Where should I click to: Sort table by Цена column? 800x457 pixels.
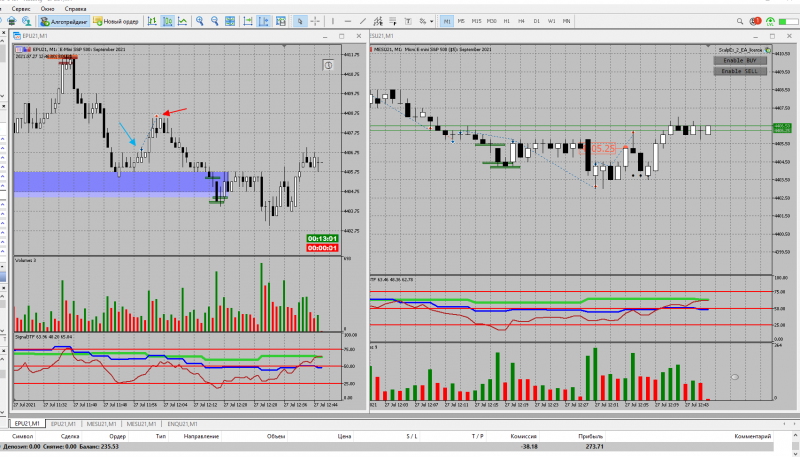click(344, 437)
